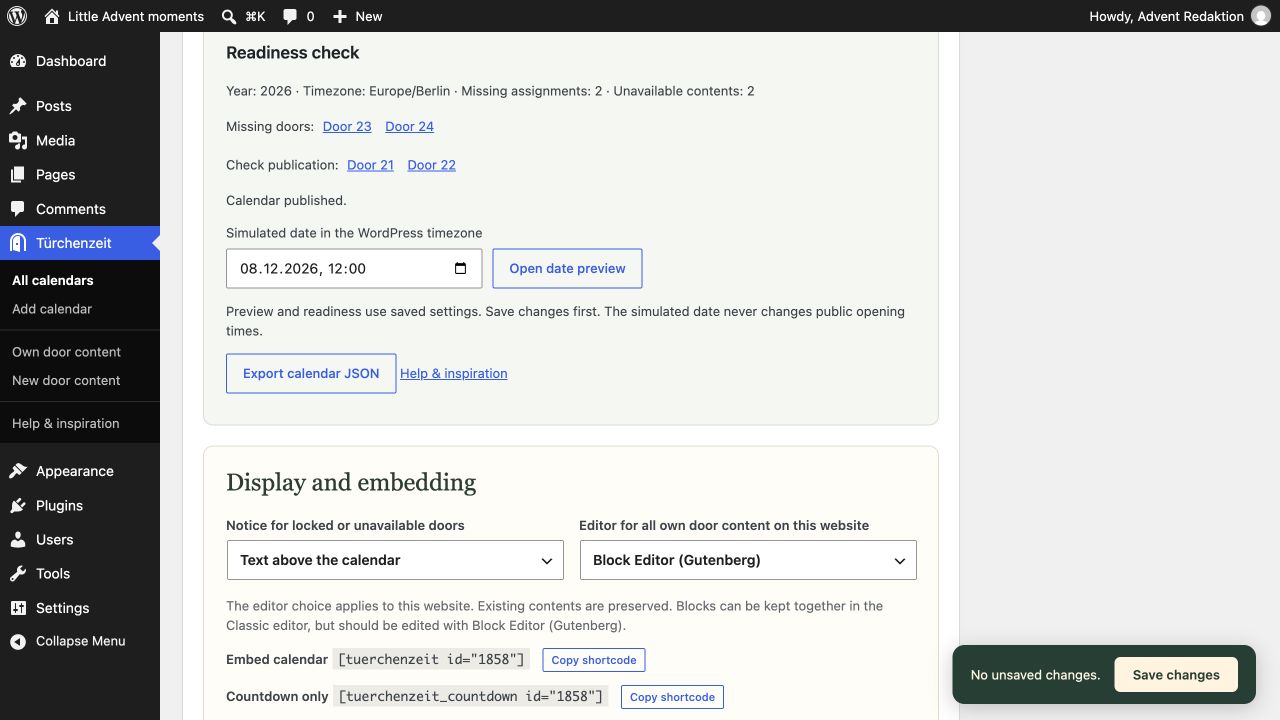Open the search magnifier icon

click(229, 16)
